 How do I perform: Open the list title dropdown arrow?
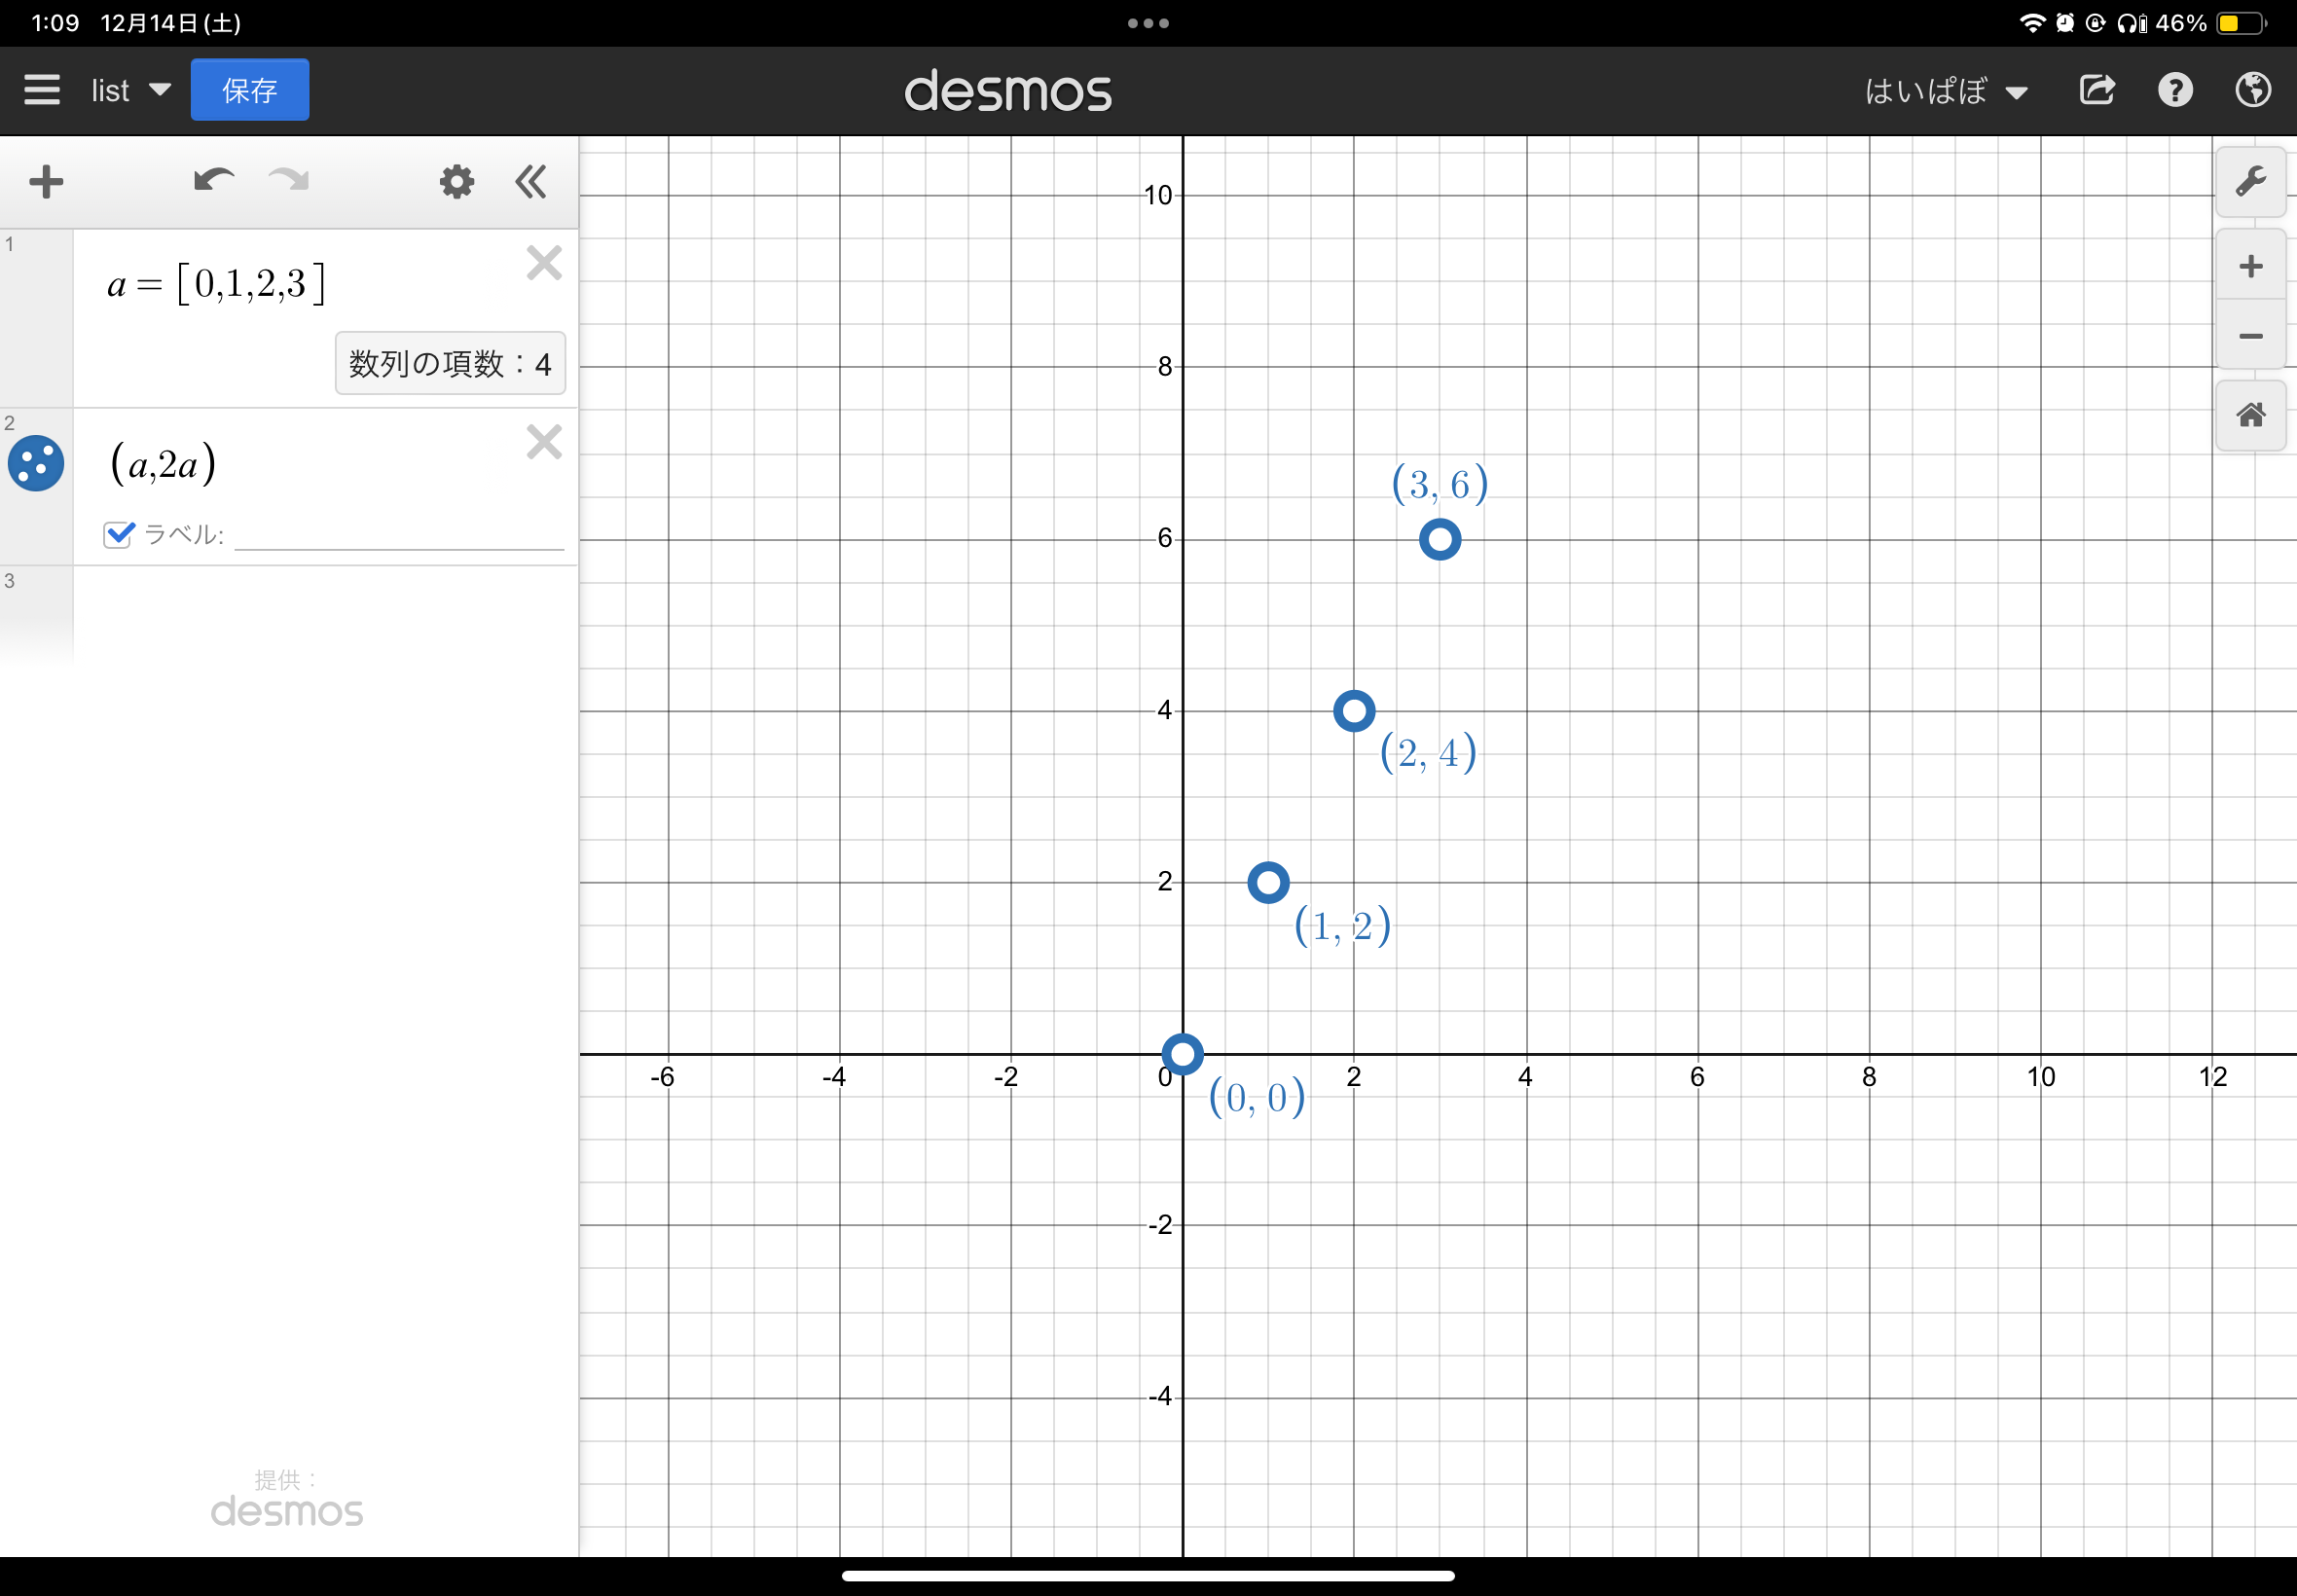[x=161, y=90]
